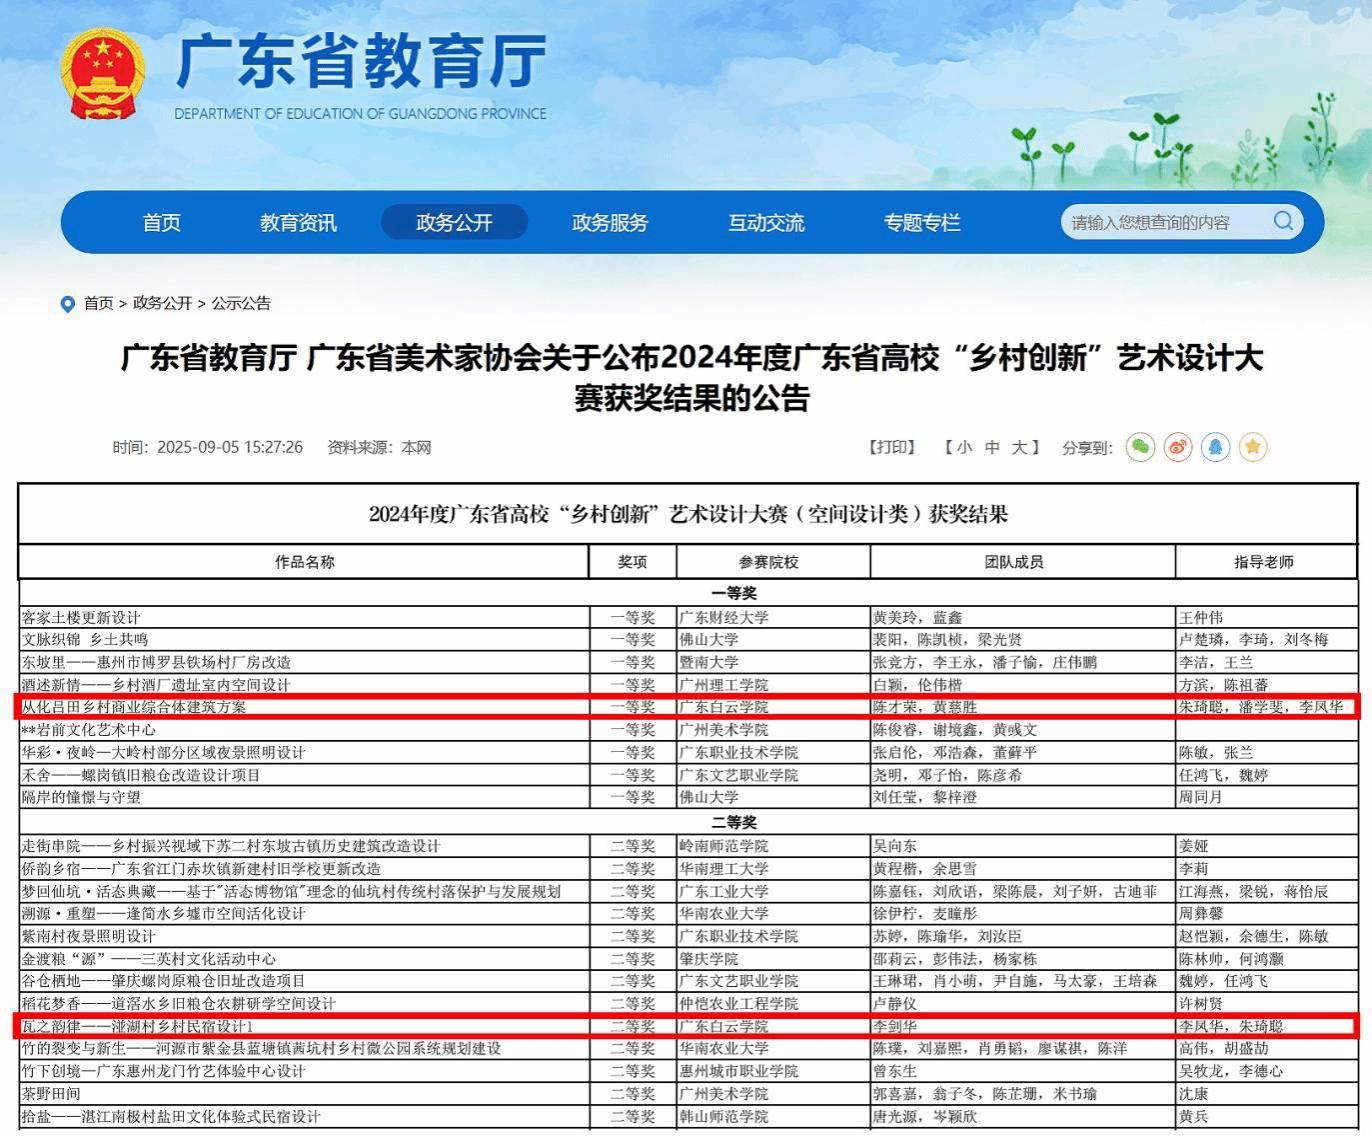1372x1137 pixels.
Task: Share article via QQ penguin icon
Action: 1215,447
